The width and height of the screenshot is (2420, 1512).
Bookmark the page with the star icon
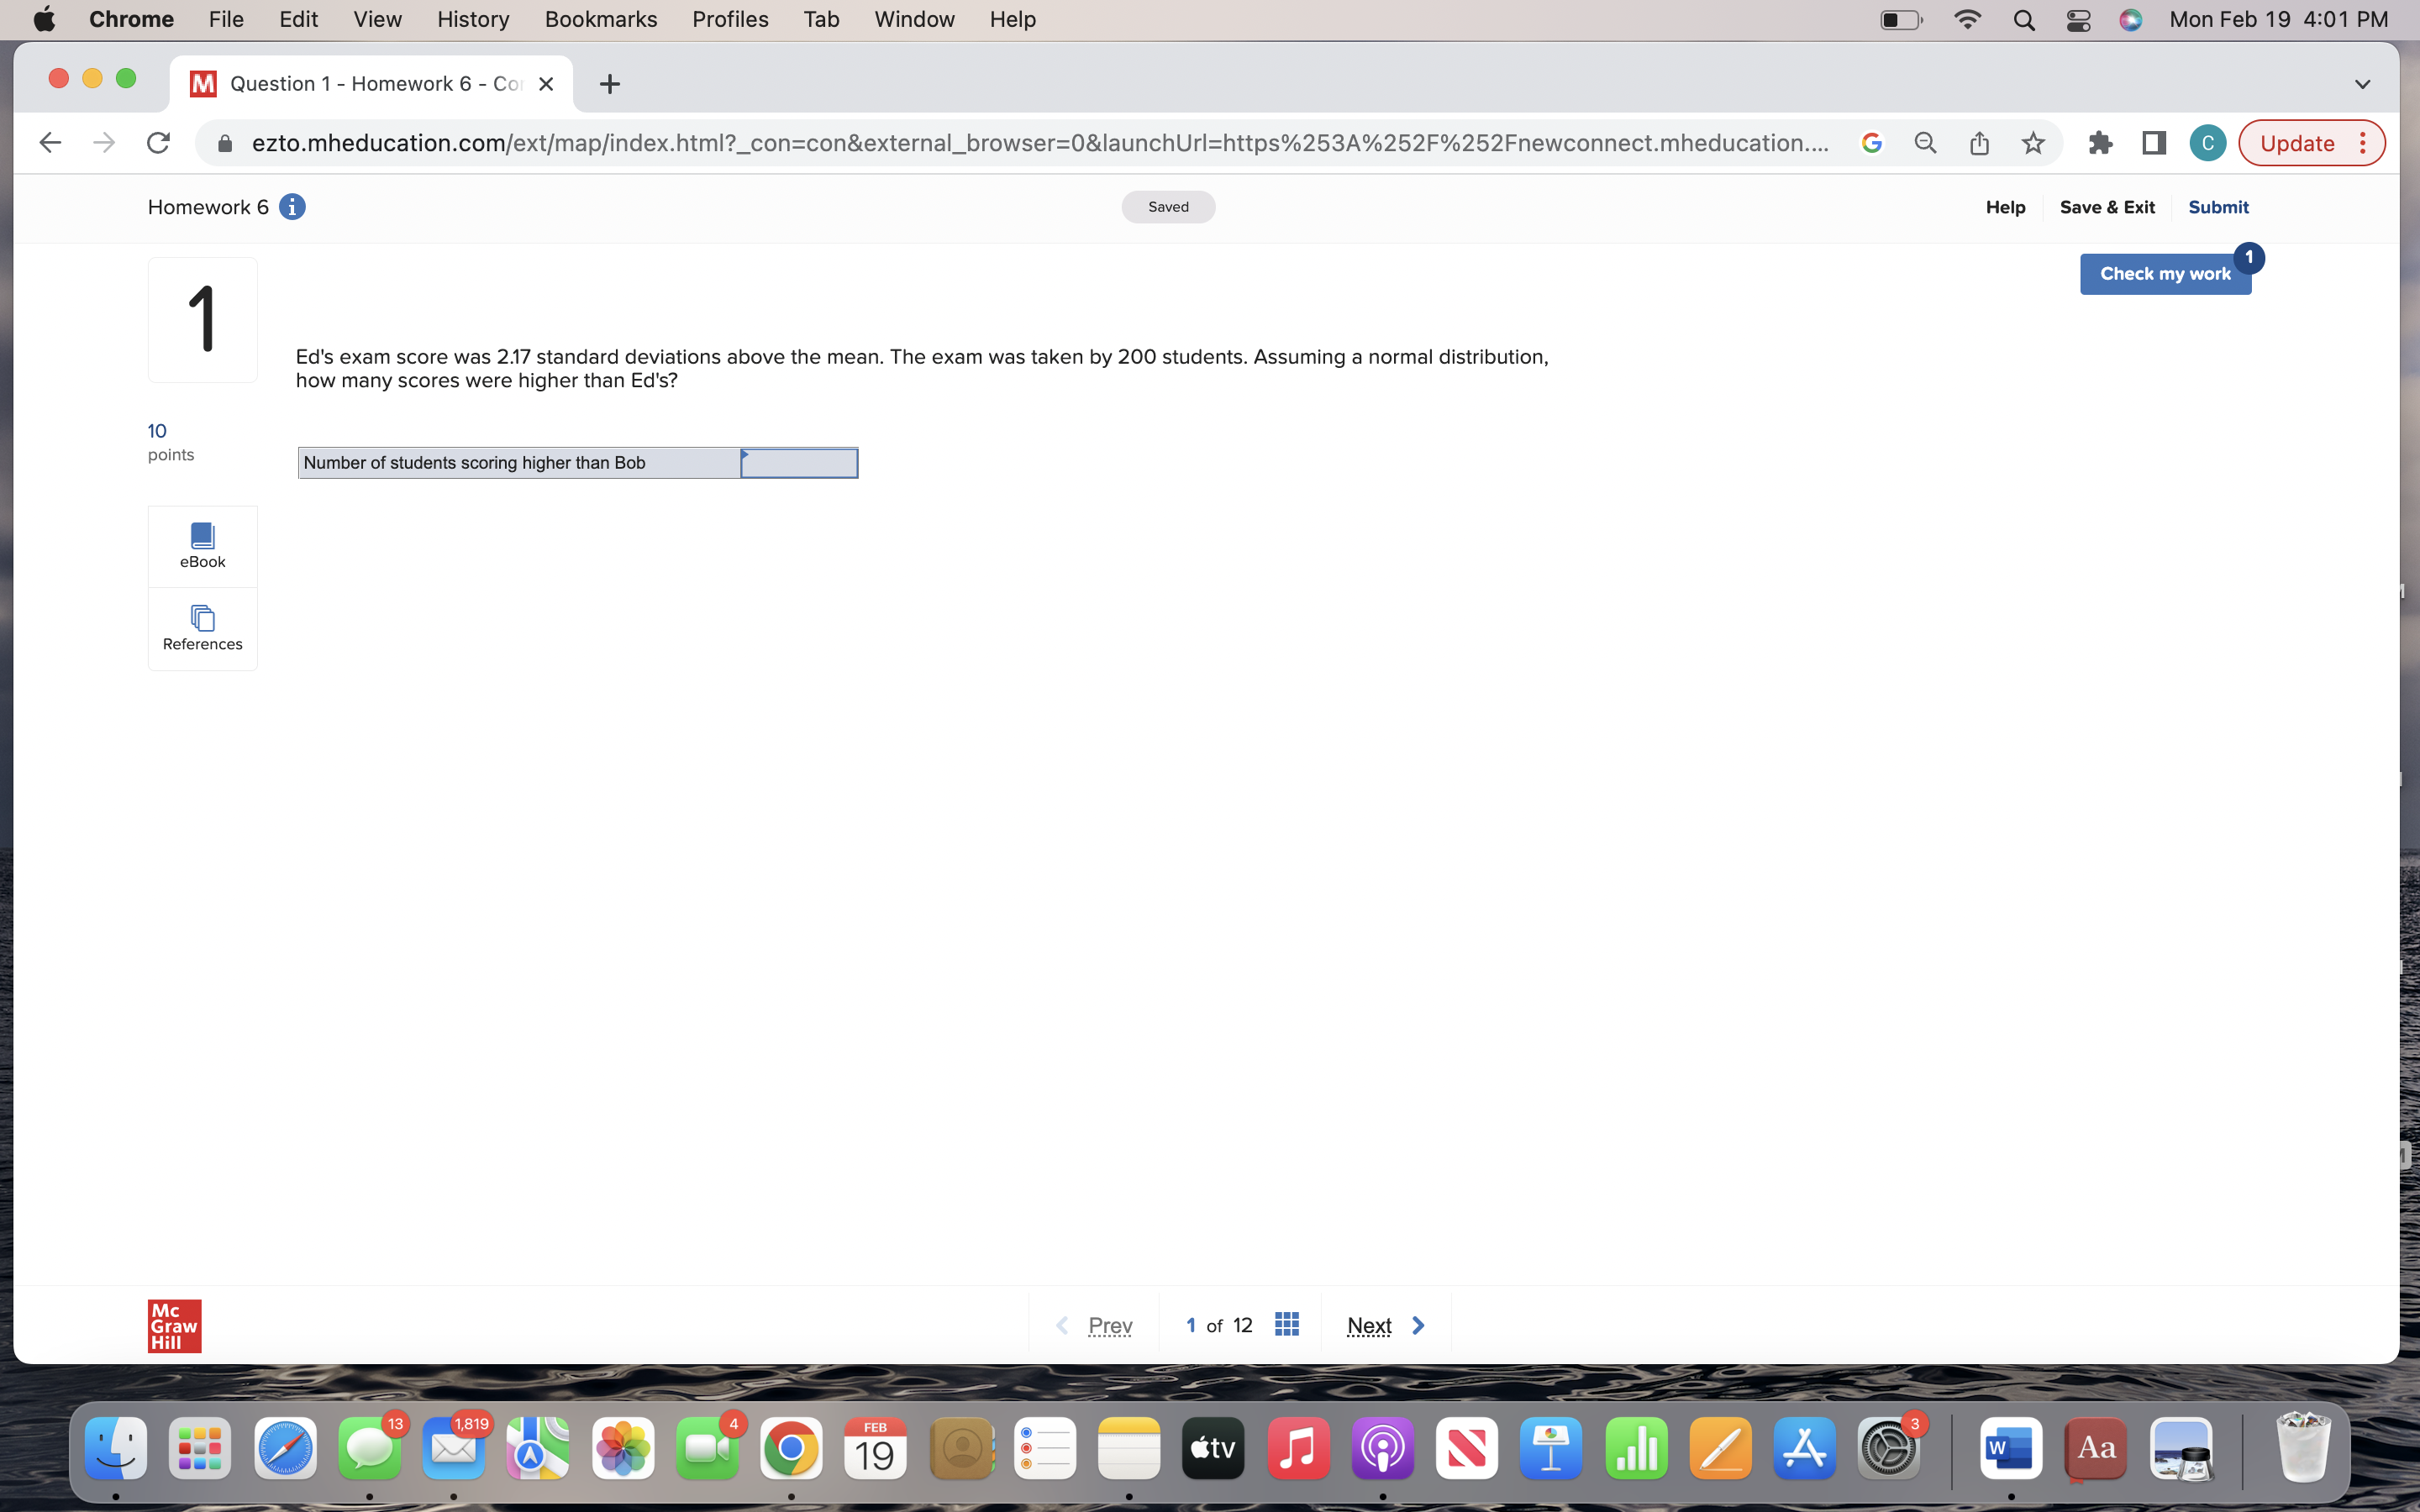[2033, 142]
